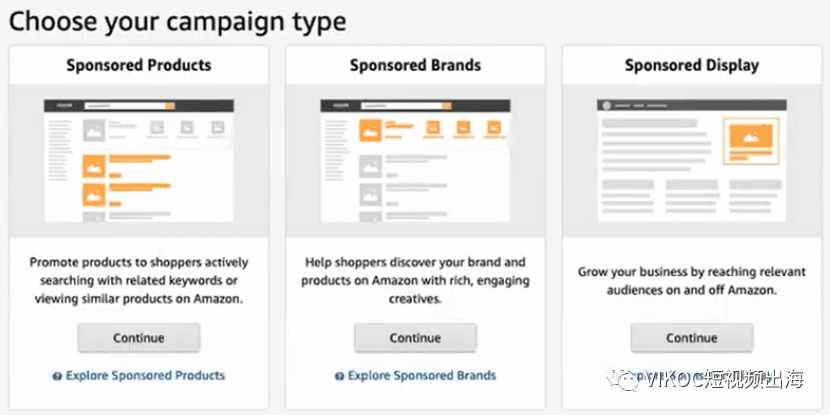Viewport: 830px width, 415px height.
Task: Open the Explore Sponsored Brands link
Action: (x=422, y=376)
